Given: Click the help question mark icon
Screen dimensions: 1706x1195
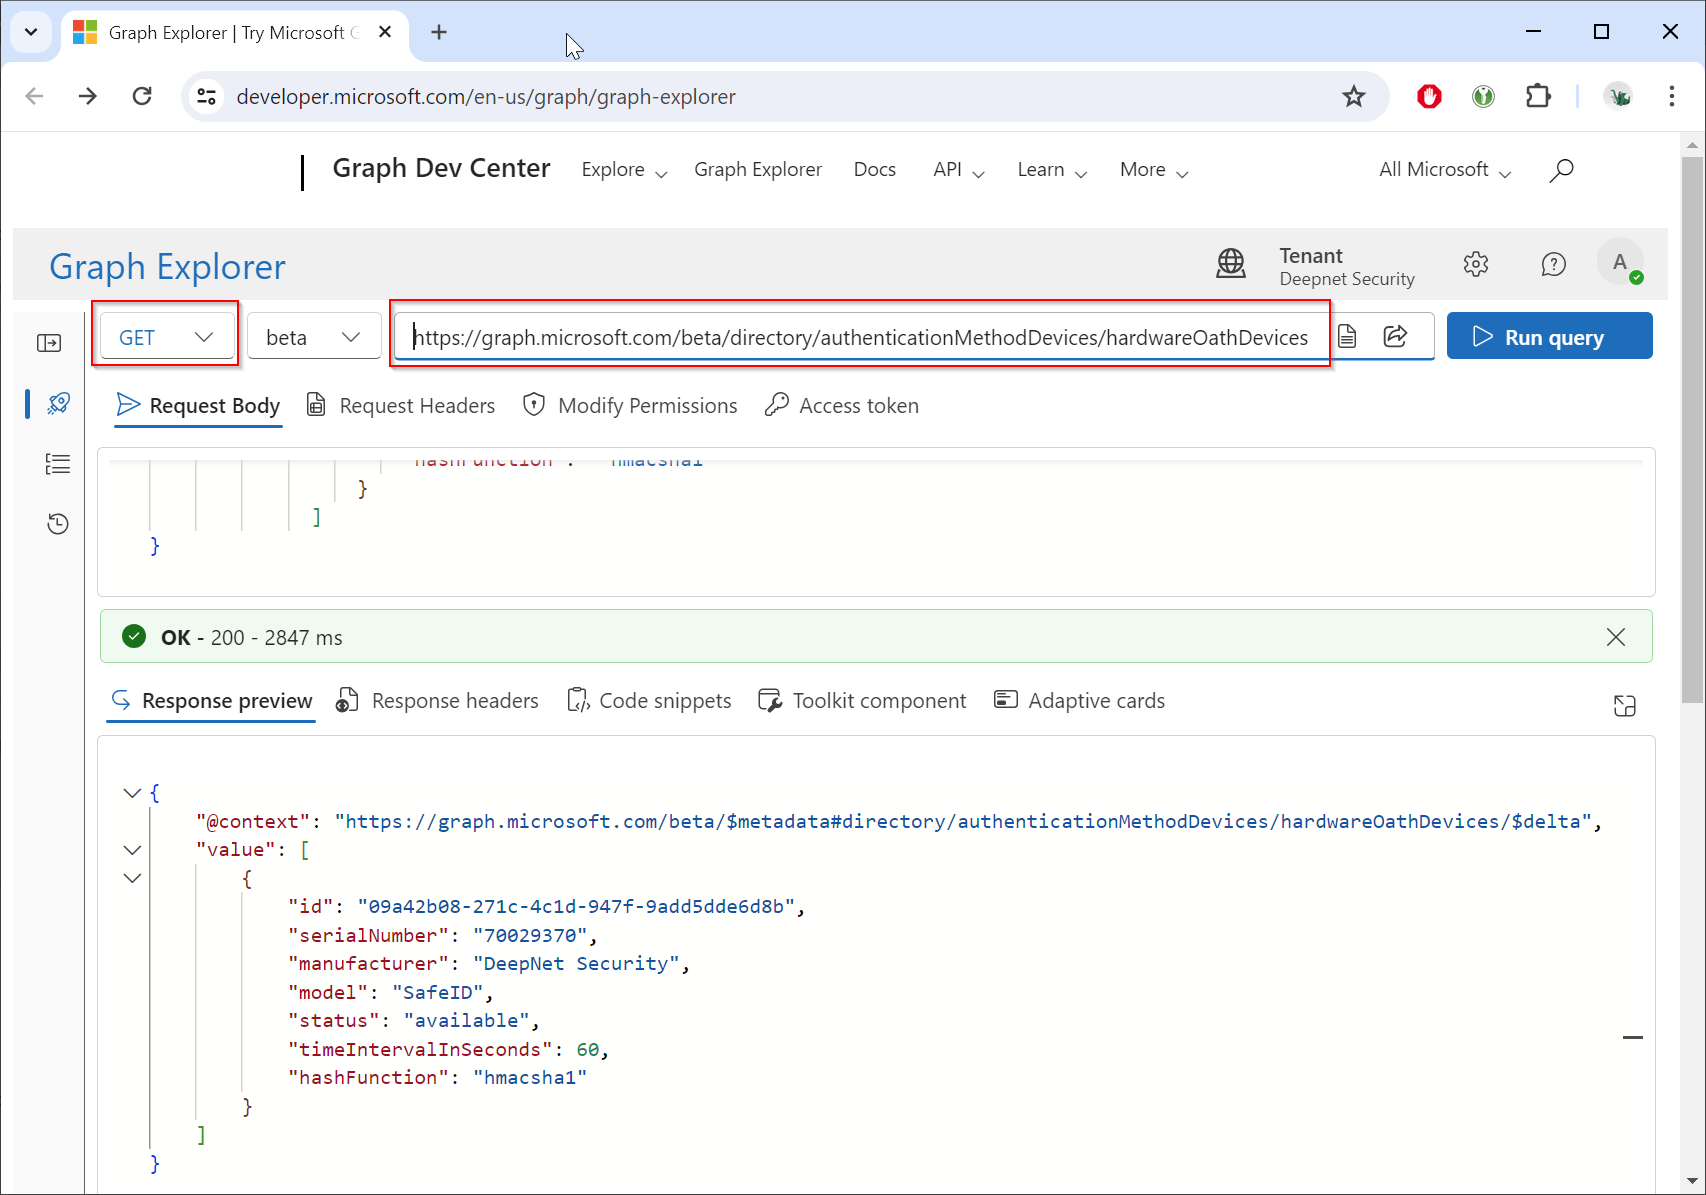Looking at the screenshot, I should (1553, 264).
